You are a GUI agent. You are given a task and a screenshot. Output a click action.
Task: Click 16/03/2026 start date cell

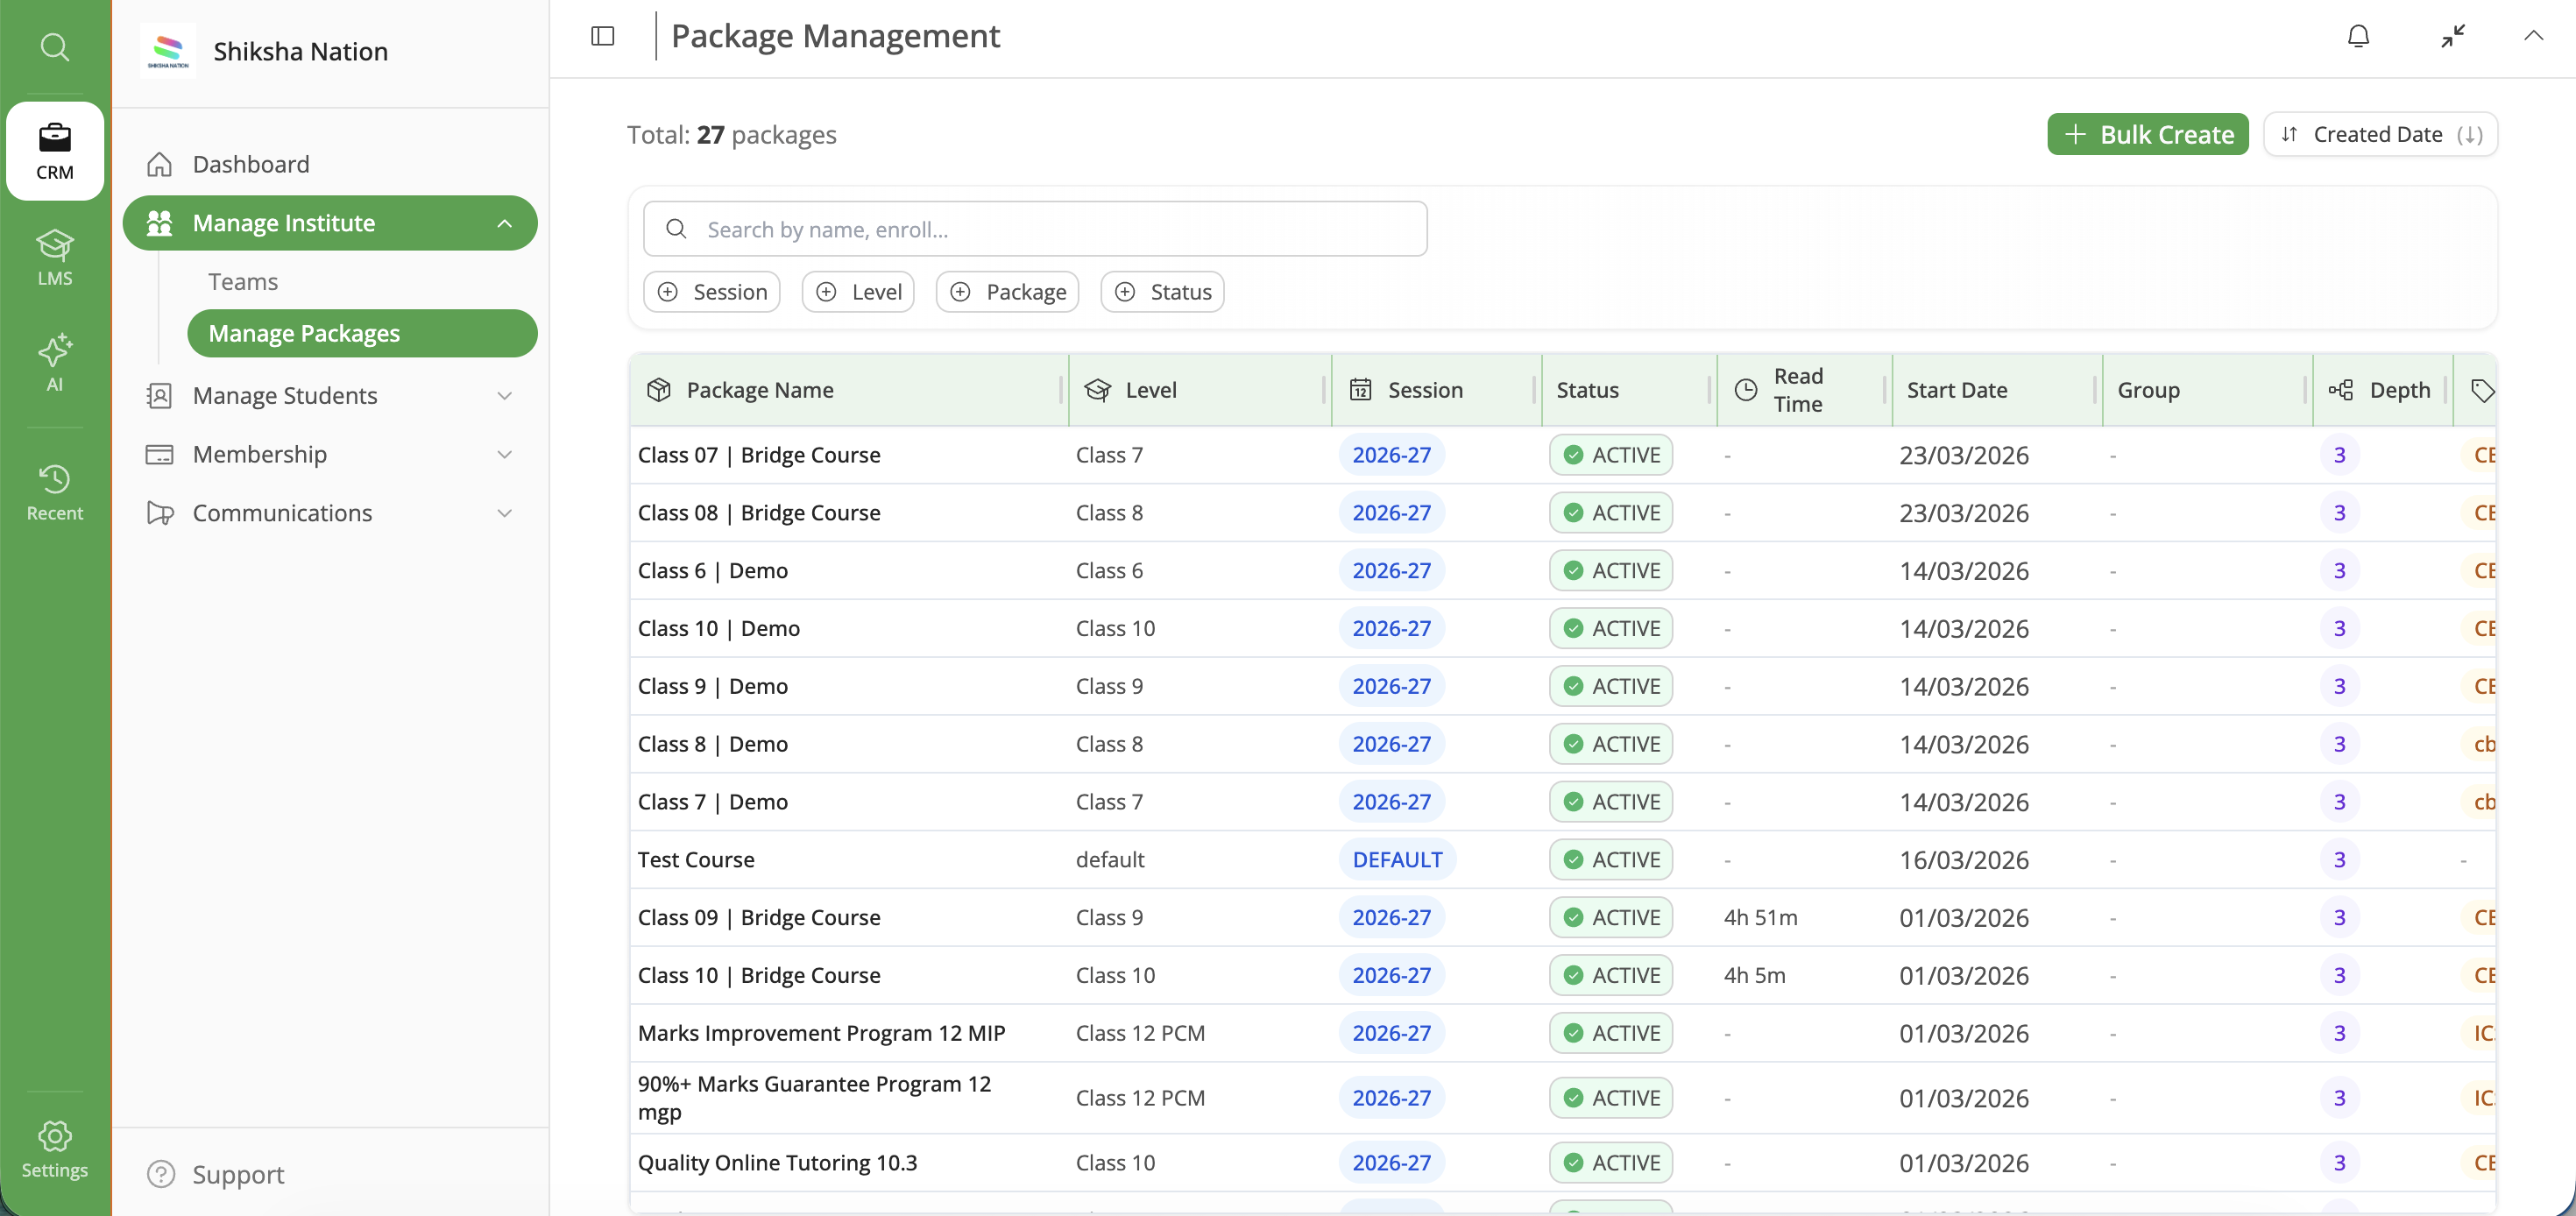[1964, 860]
